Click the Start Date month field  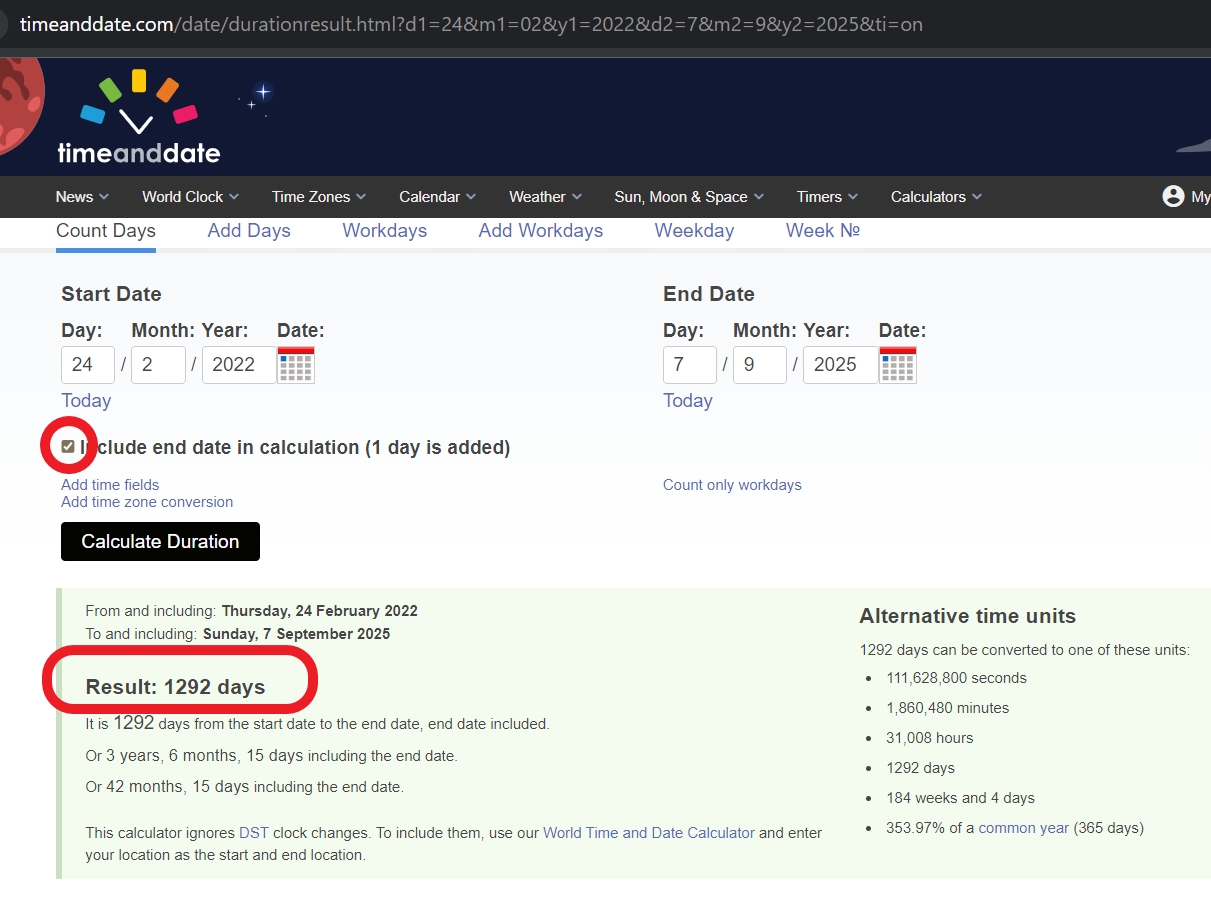[x=158, y=365]
